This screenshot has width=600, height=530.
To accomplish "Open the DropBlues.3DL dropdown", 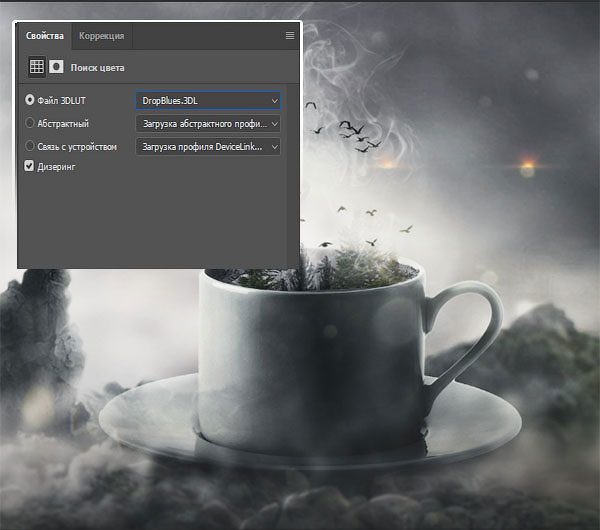I will tap(208, 101).
